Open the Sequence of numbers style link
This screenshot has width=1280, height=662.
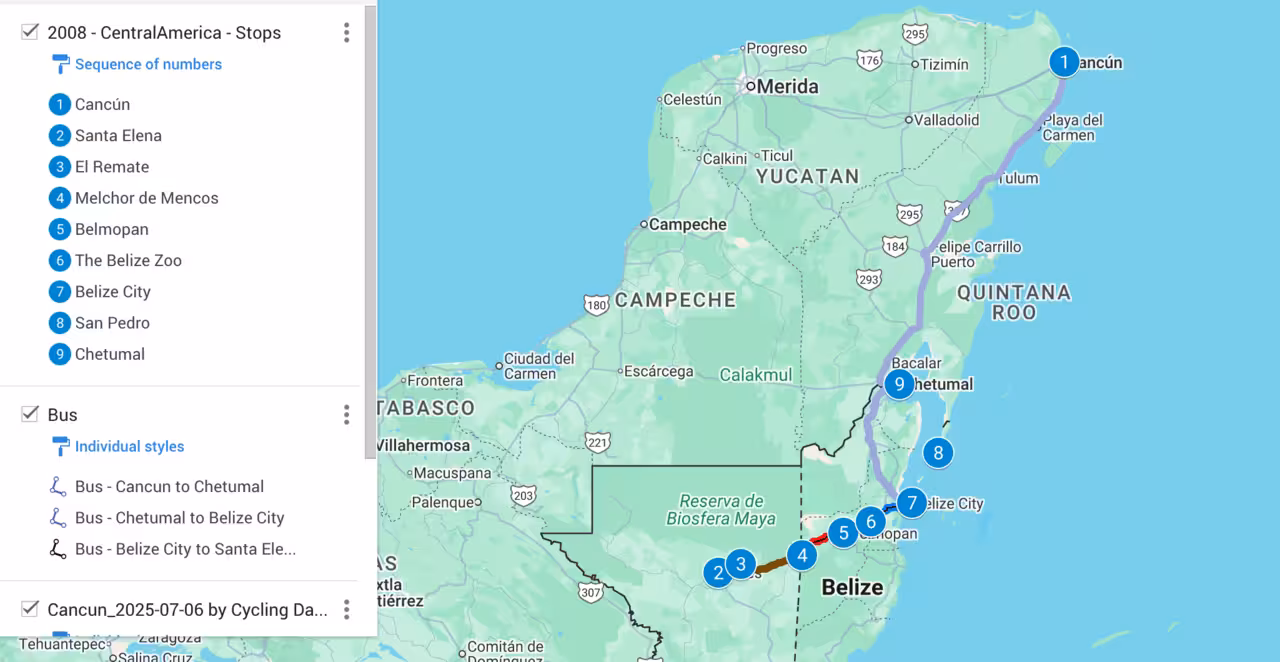pyautogui.click(x=148, y=64)
